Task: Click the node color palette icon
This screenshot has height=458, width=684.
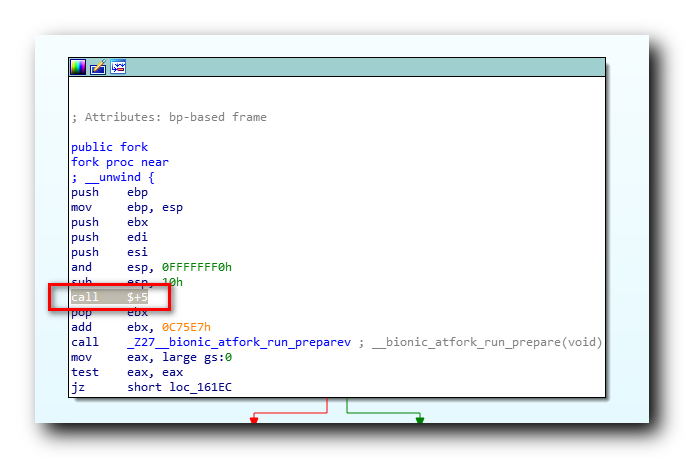Action: pos(78,67)
